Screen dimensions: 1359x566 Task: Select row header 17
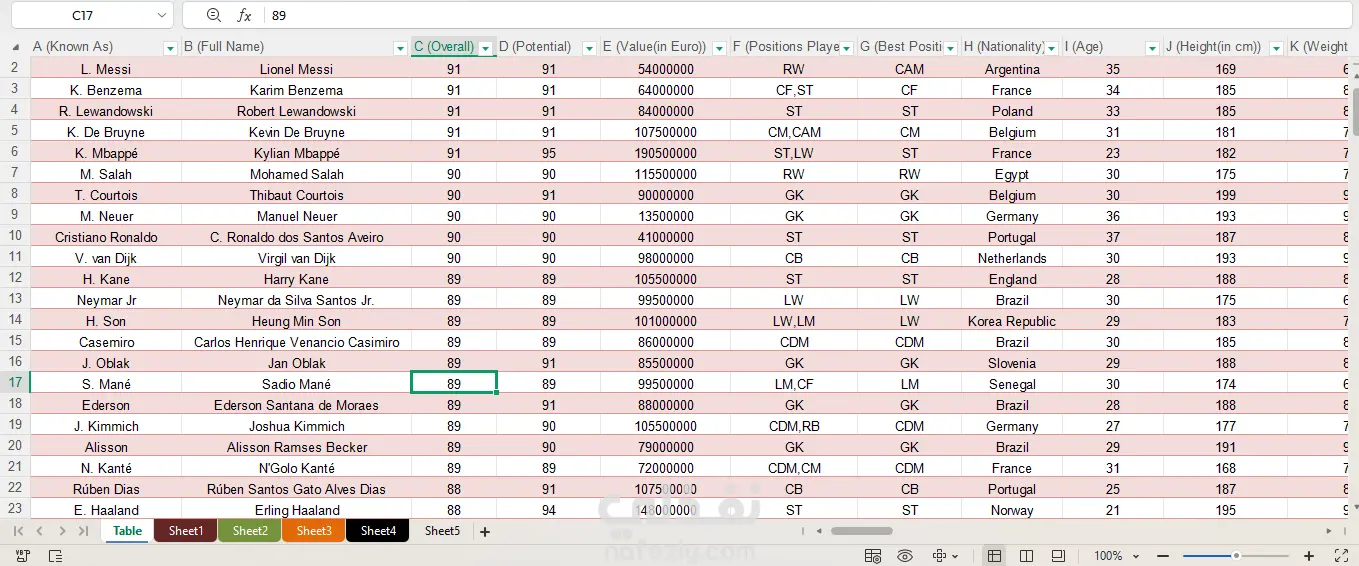(x=15, y=383)
